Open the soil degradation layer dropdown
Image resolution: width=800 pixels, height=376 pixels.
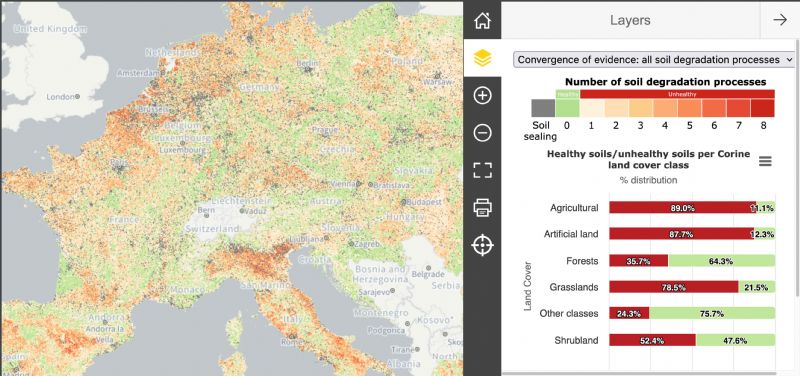point(654,59)
